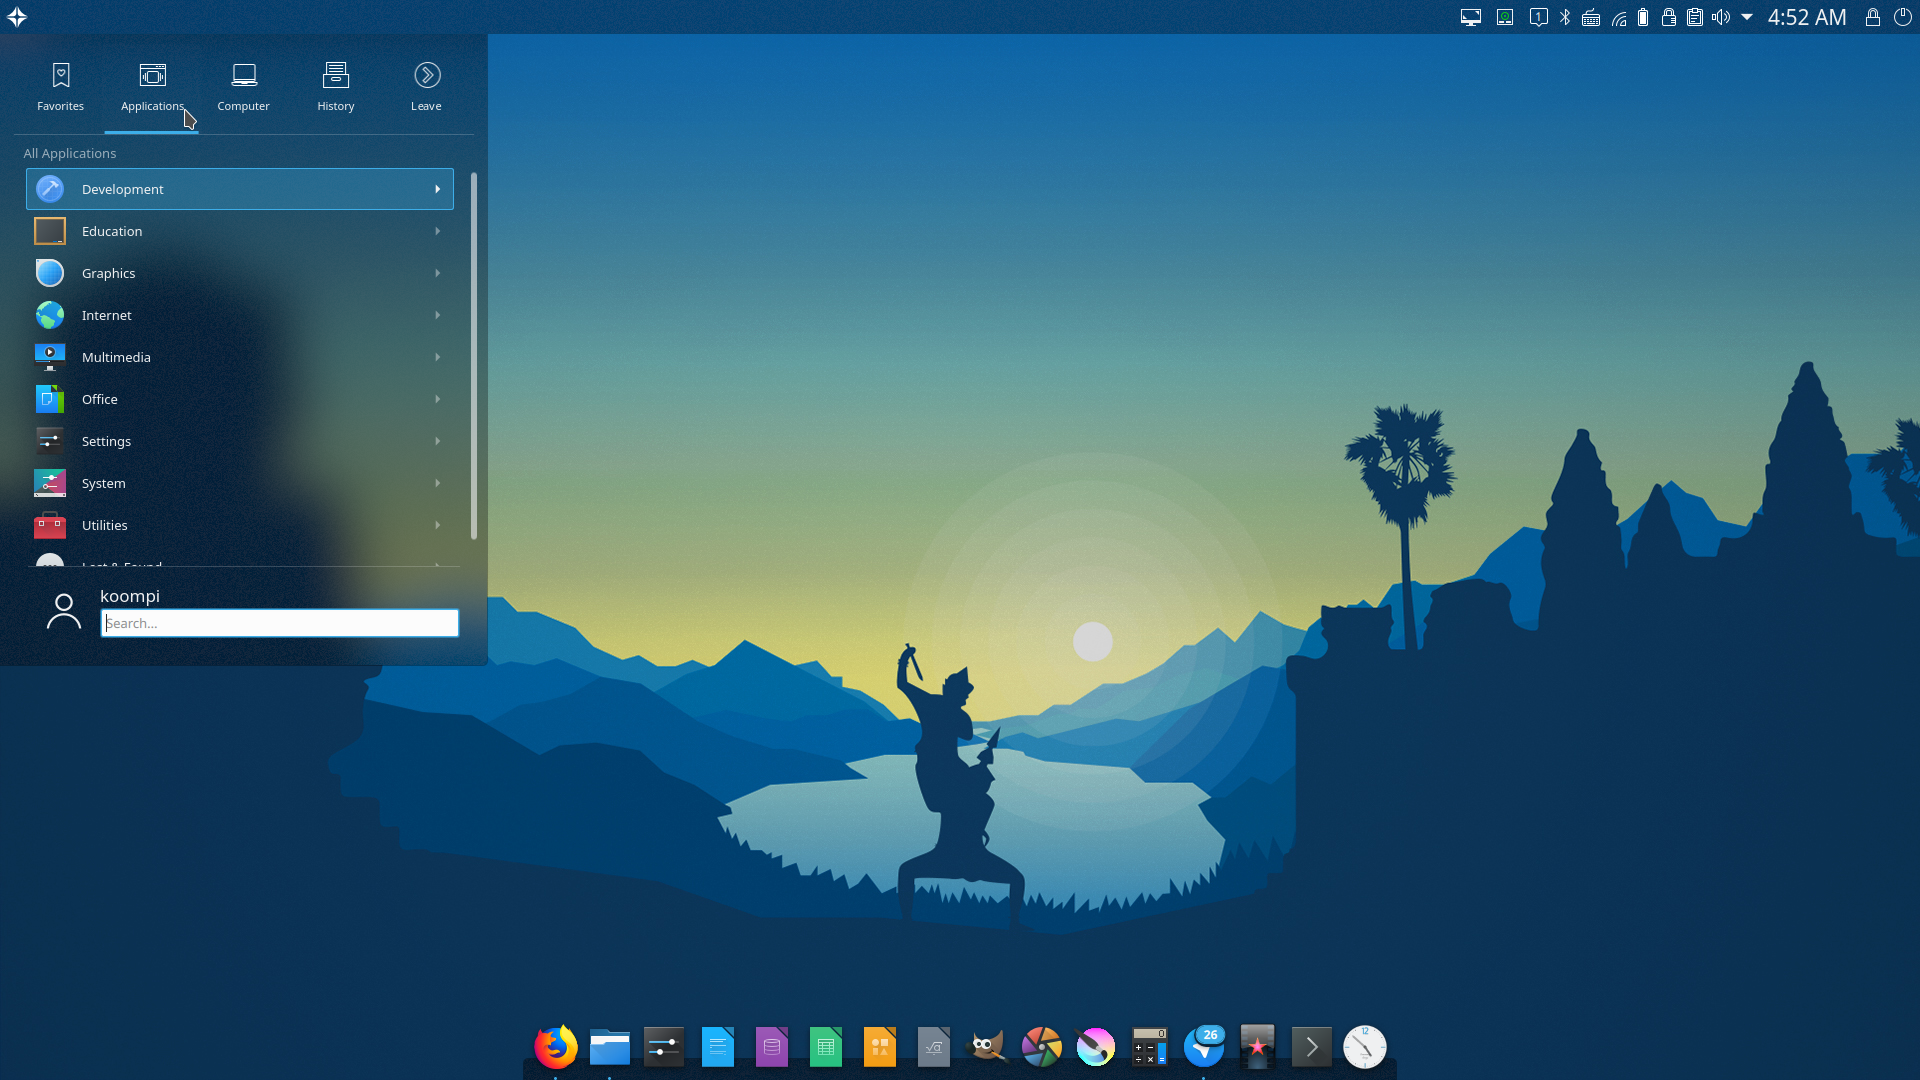The image size is (1920, 1080).
Task: Lock the screen using panel lock icon
Action: click(x=1873, y=17)
